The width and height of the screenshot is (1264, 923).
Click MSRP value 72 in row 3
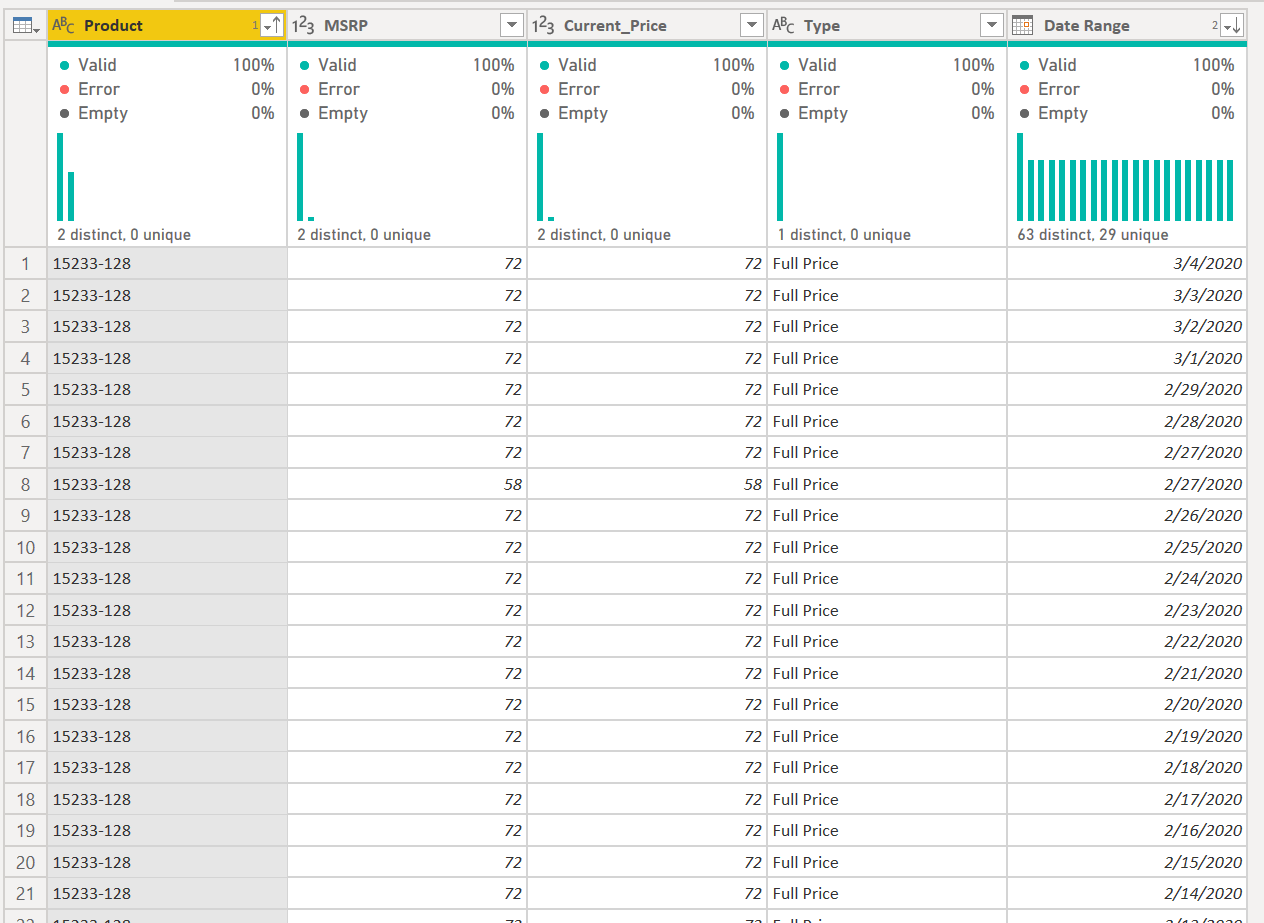[x=407, y=327]
